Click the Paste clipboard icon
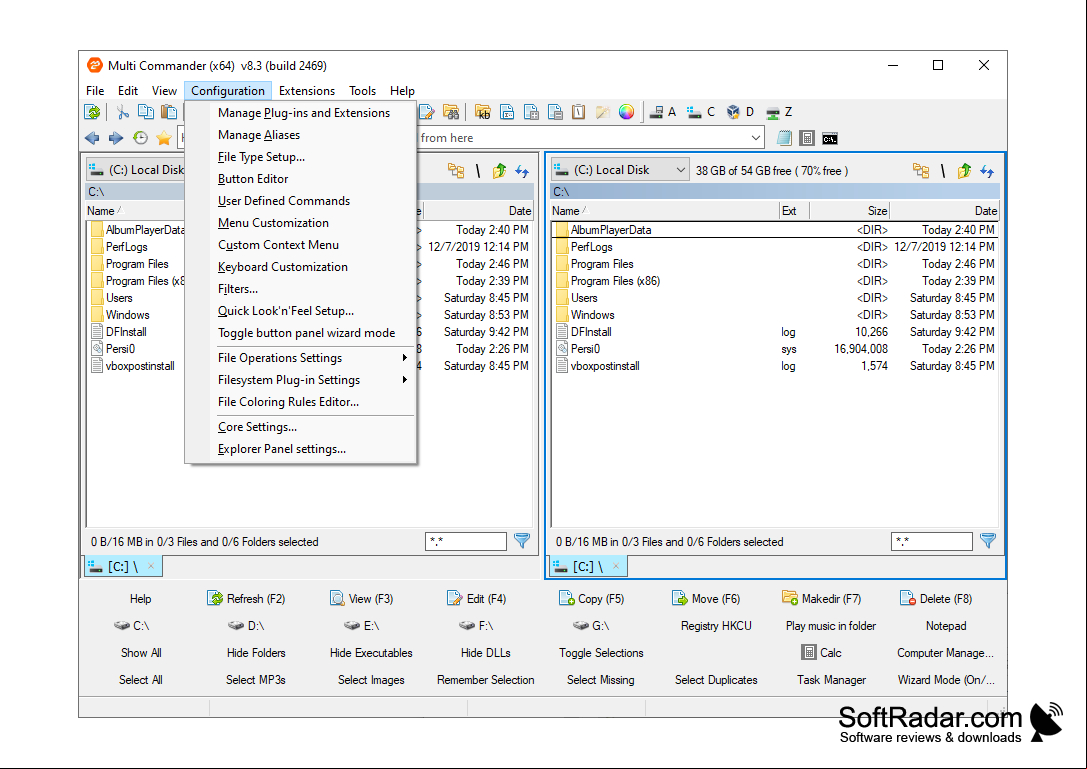 point(168,112)
